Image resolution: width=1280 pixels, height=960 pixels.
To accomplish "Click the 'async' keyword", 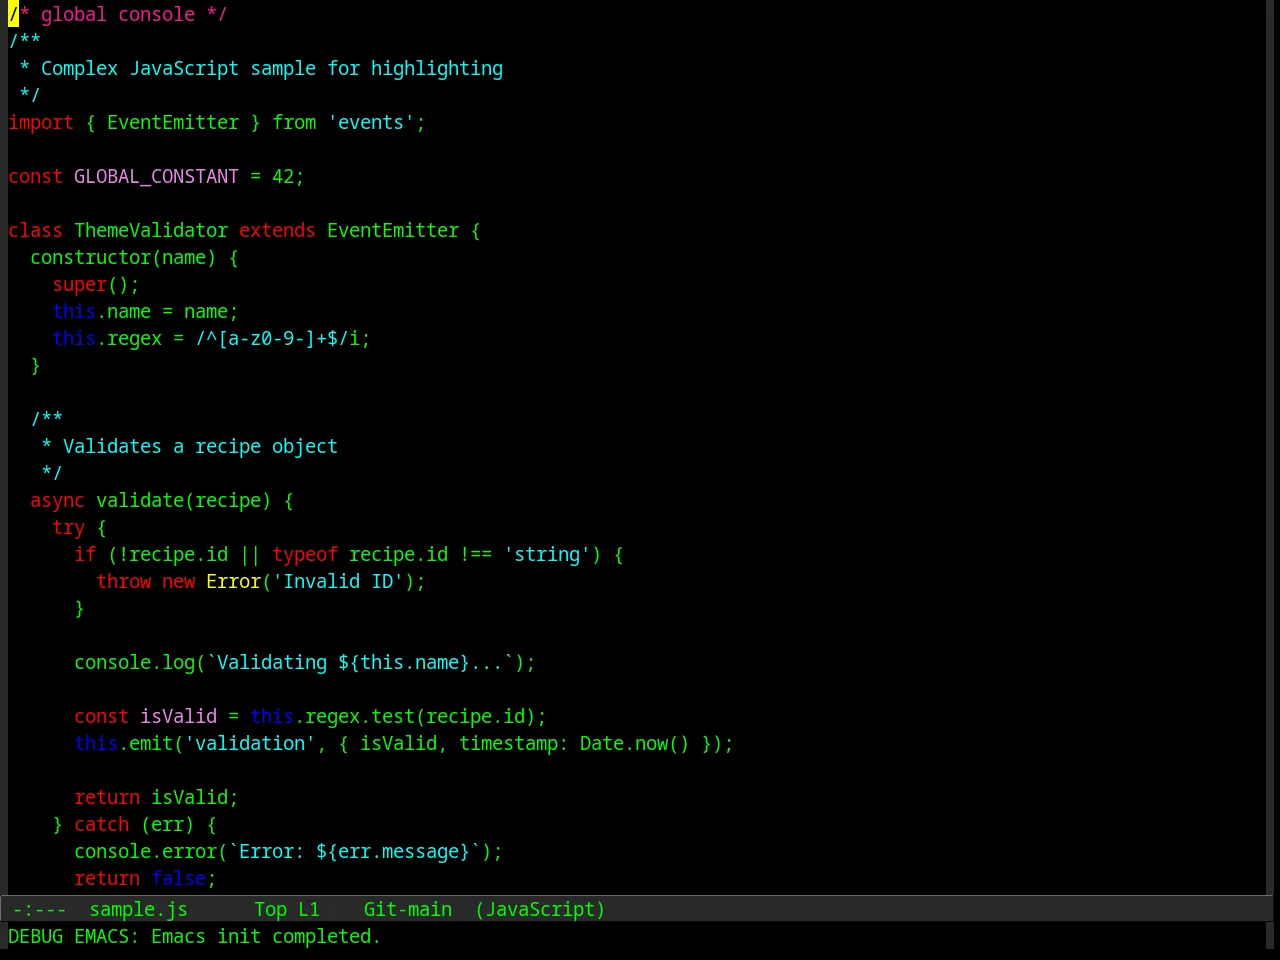I will coord(57,501).
